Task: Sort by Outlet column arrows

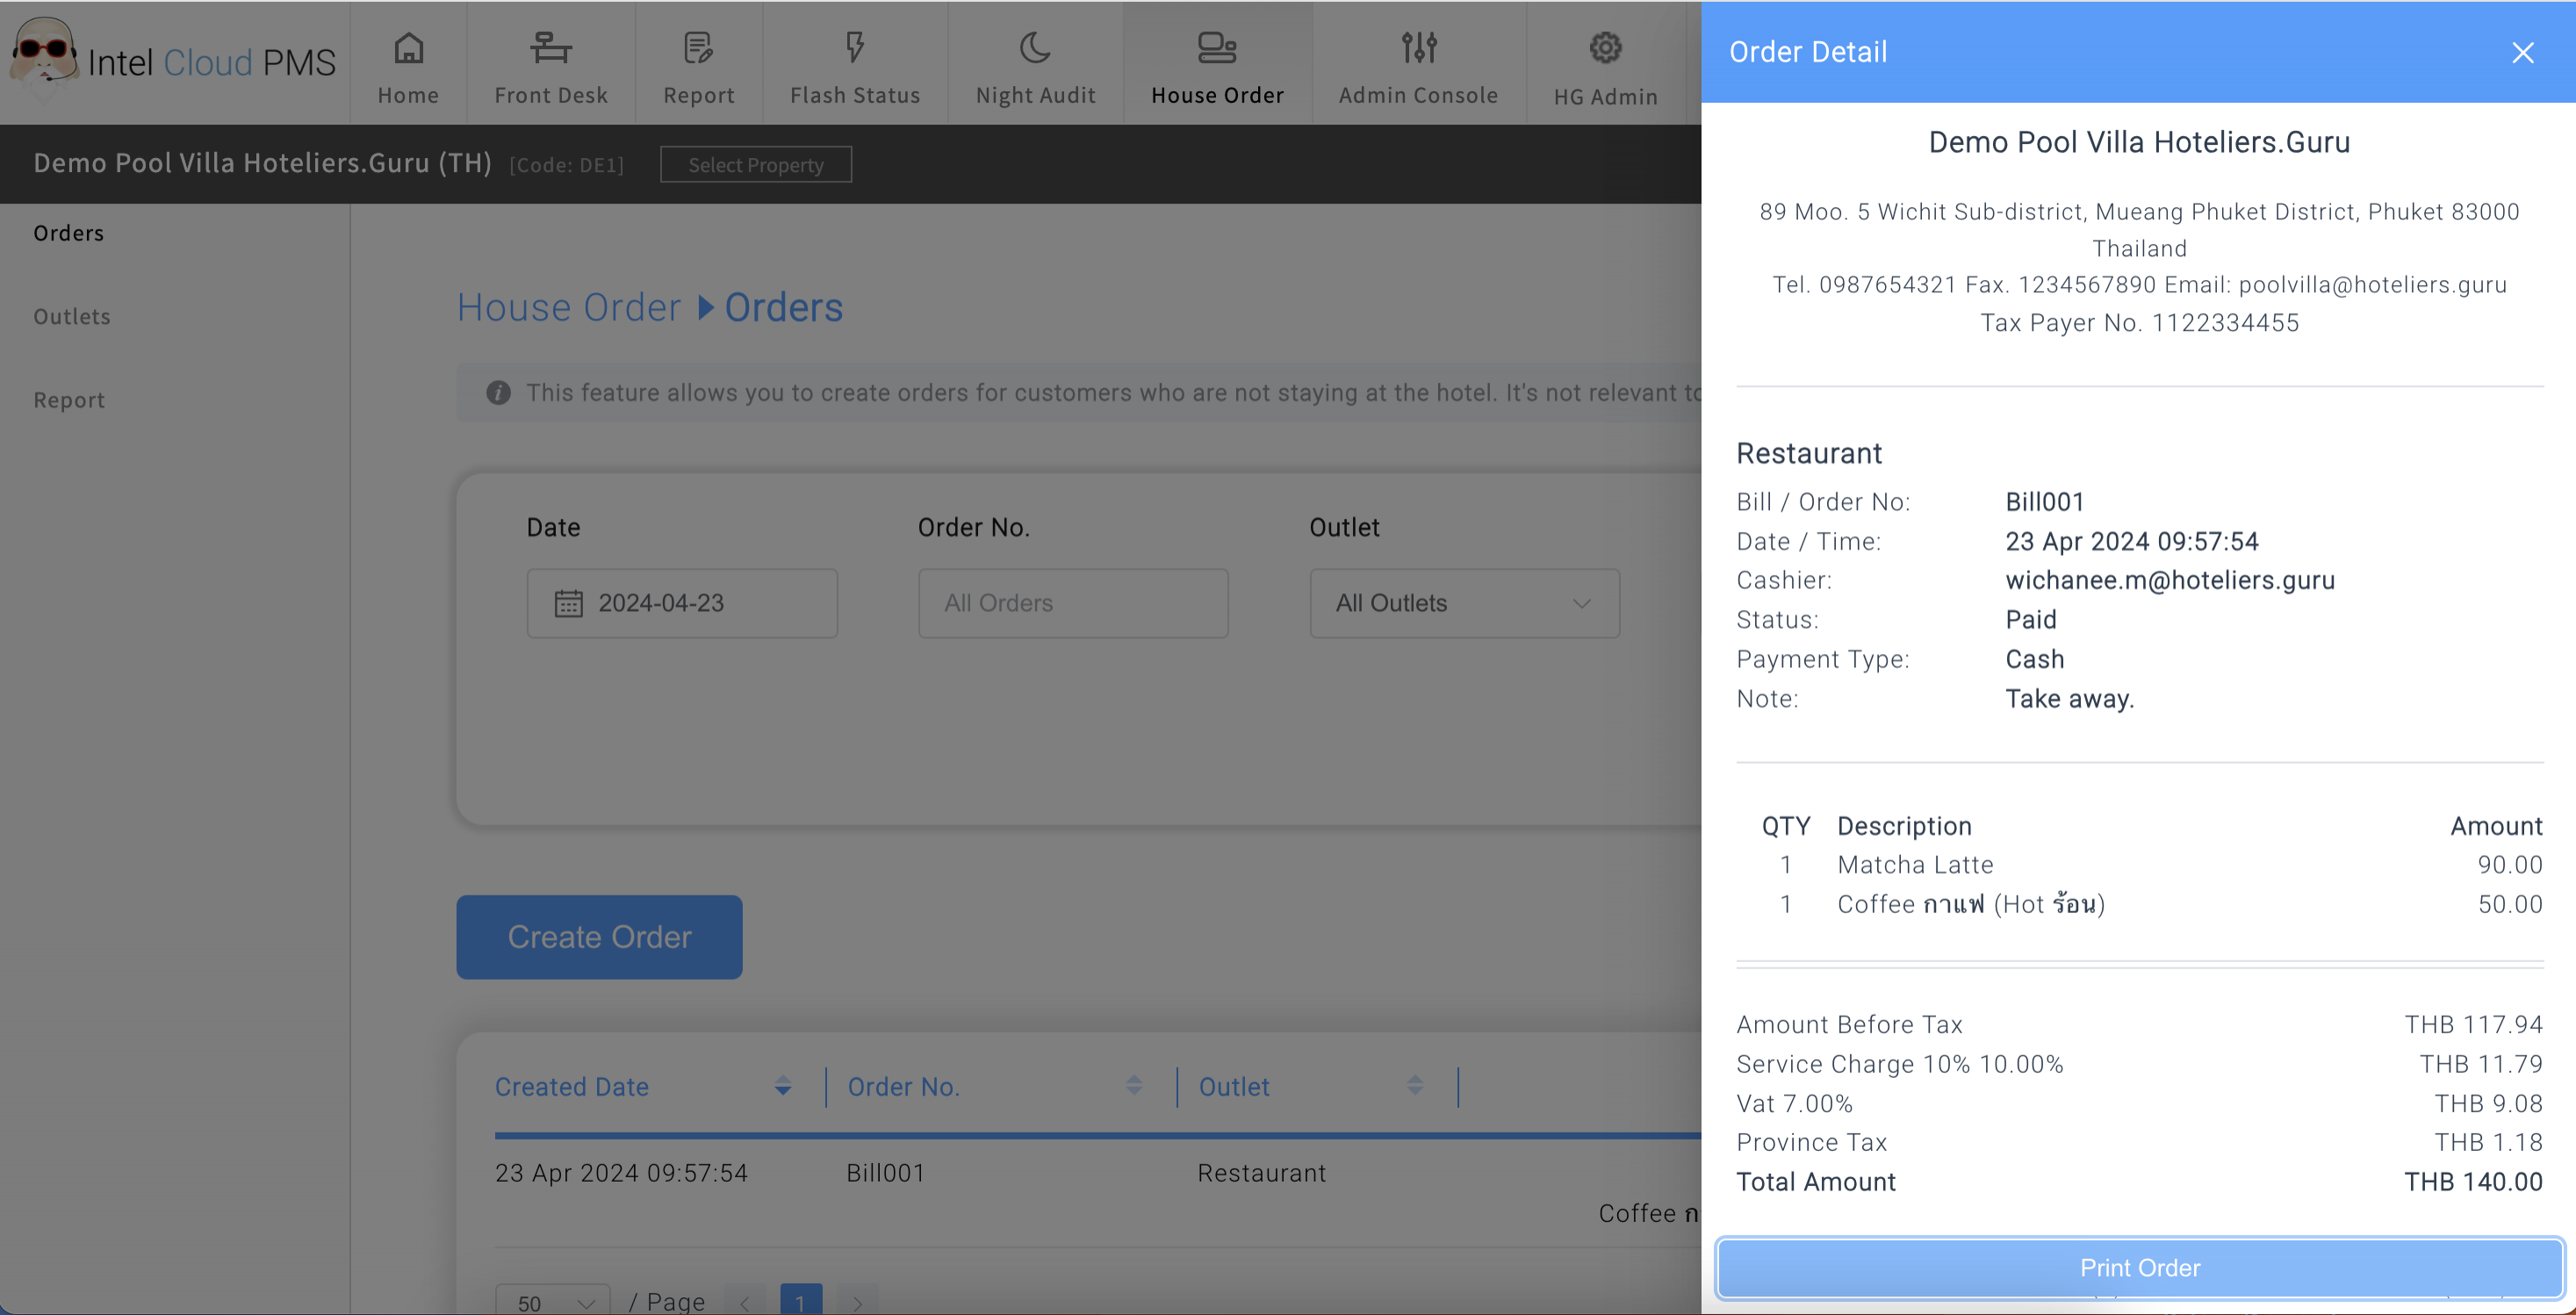Action: pyautogui.click(x=1415, y=1086)
